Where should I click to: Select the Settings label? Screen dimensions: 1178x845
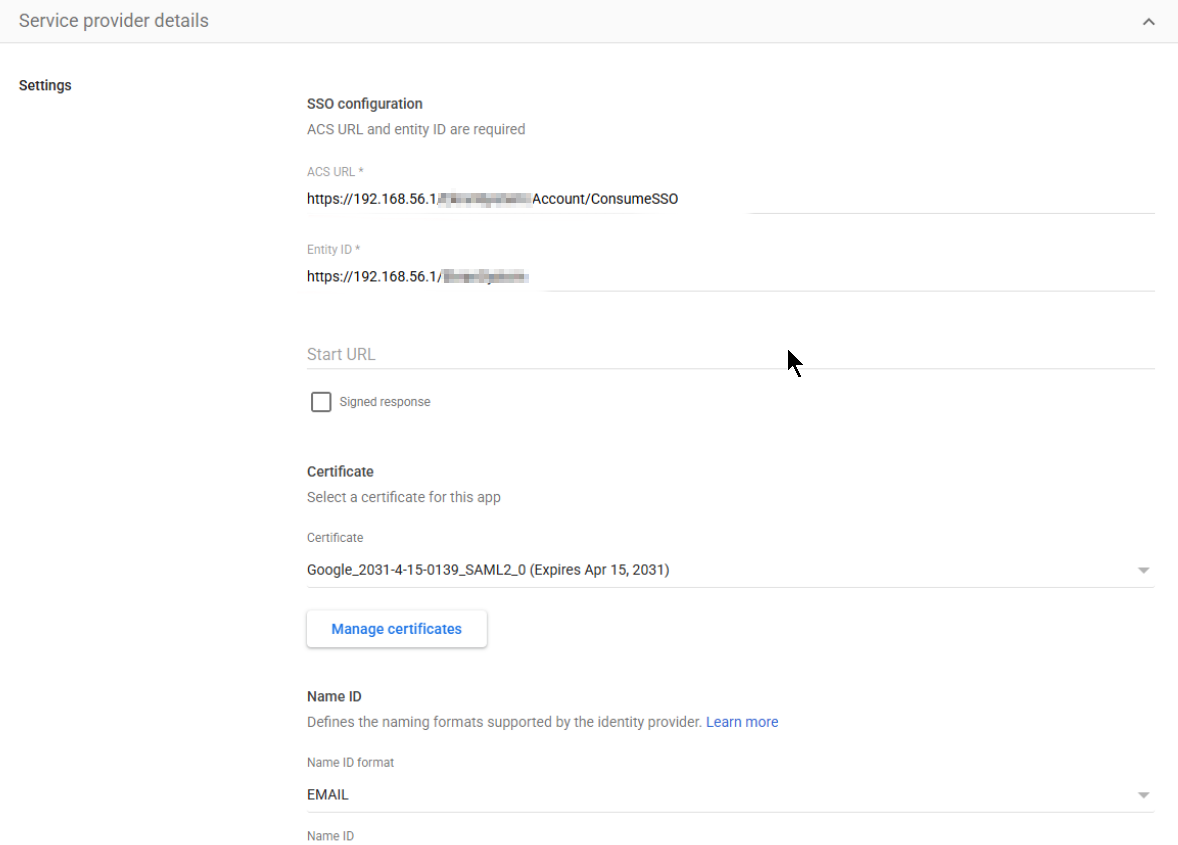click(45, 86)
